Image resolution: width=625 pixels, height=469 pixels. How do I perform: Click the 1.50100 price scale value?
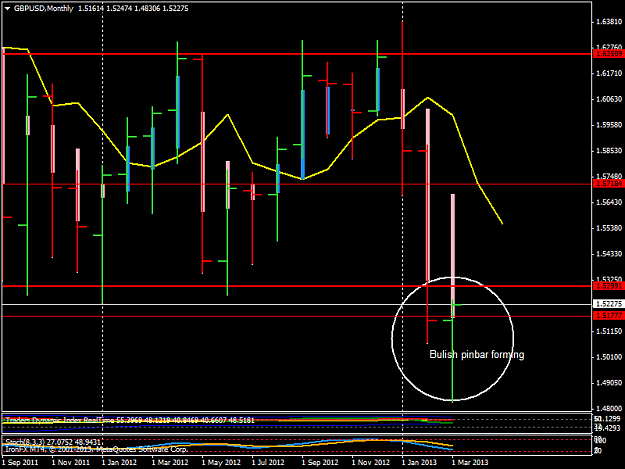click(x=609, y=357)
